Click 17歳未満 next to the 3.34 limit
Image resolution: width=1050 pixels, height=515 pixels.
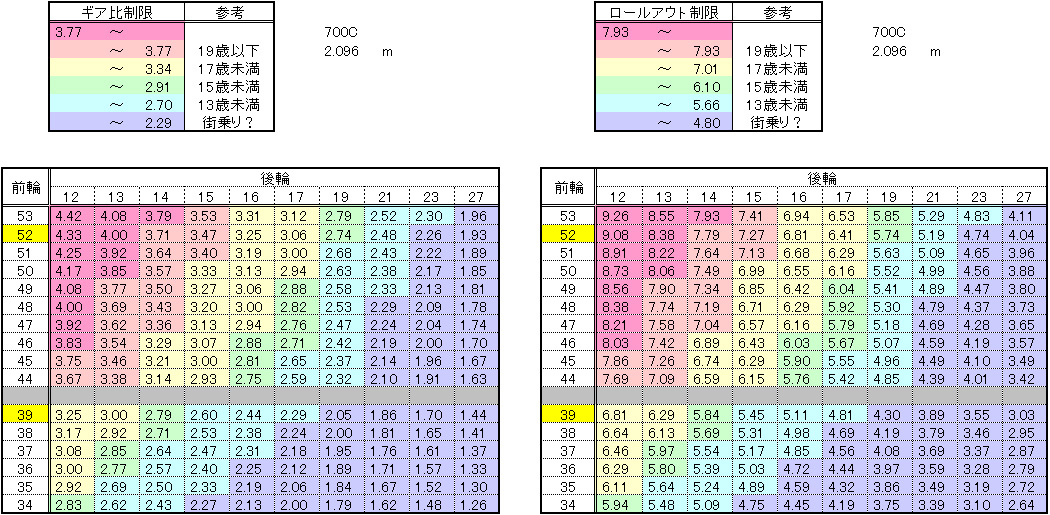click(229, 68)
